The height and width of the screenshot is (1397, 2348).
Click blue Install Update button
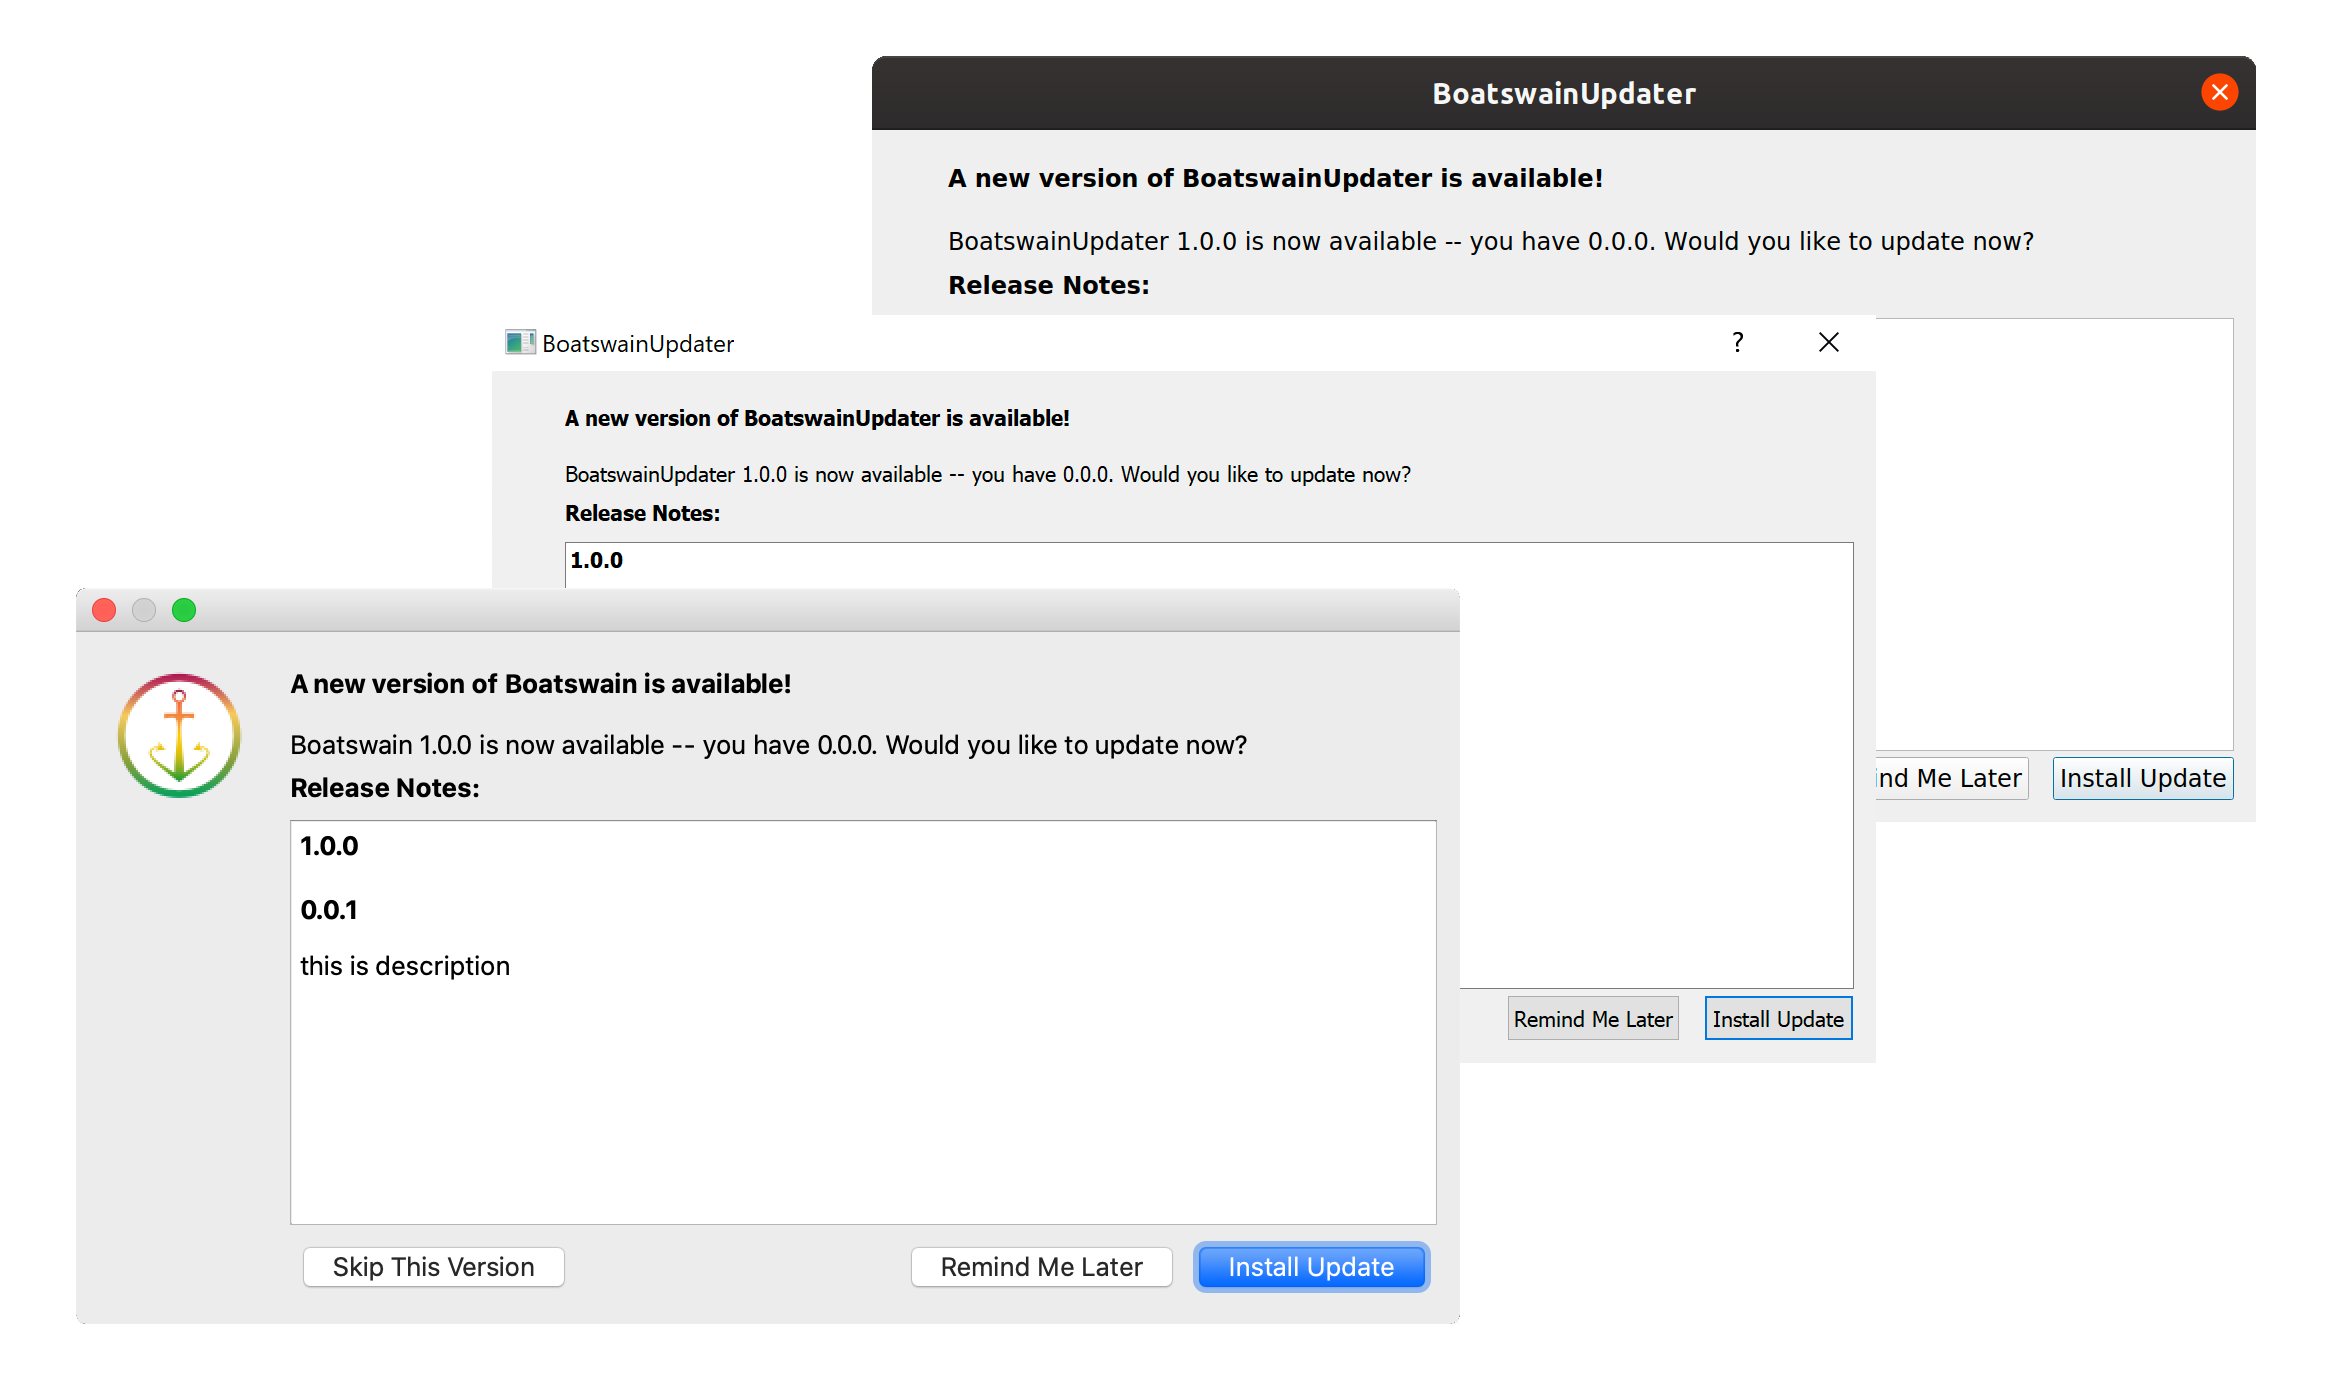pyautogui.click(x=1311, y=1267)
